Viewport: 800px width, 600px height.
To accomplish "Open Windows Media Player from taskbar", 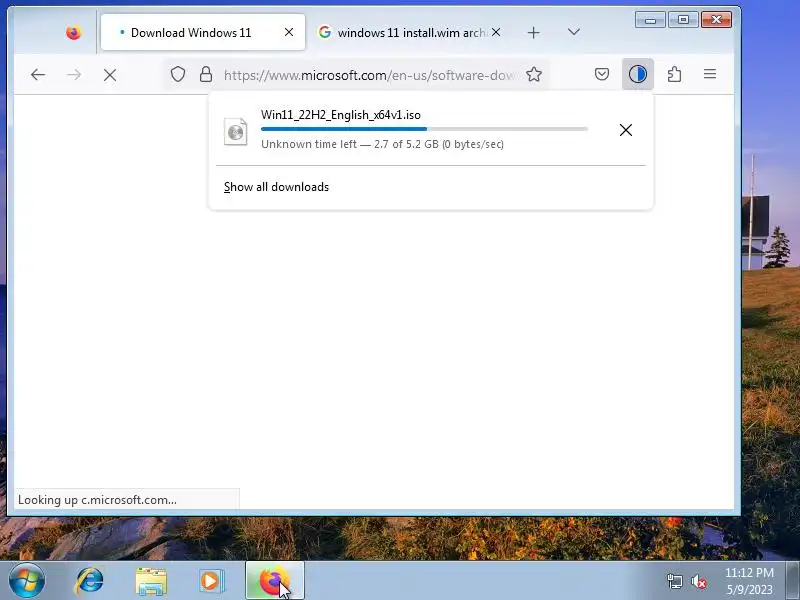I will click(211, 581).
